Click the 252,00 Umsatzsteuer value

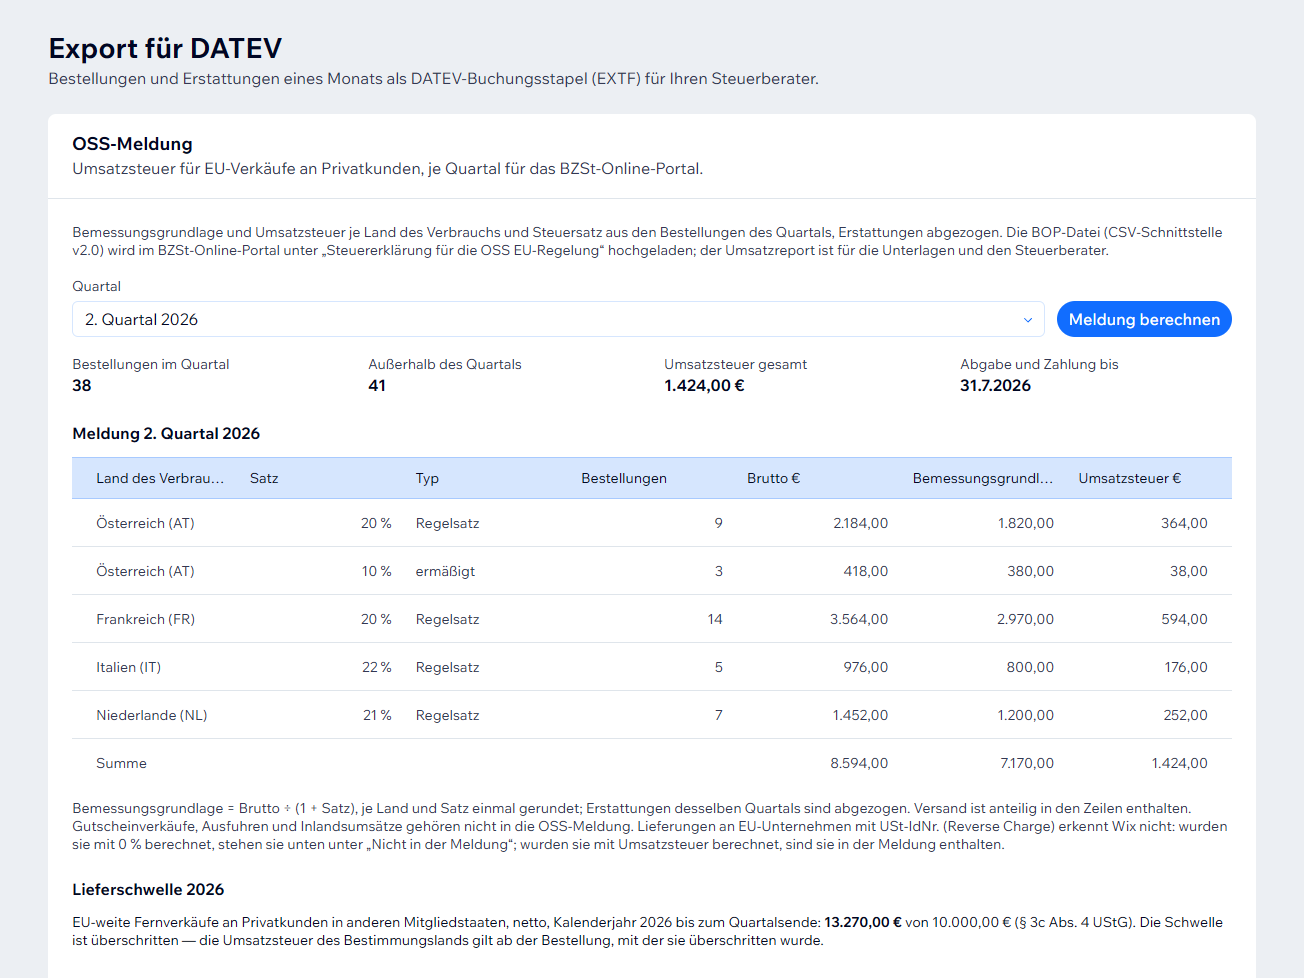[1185, 715]
